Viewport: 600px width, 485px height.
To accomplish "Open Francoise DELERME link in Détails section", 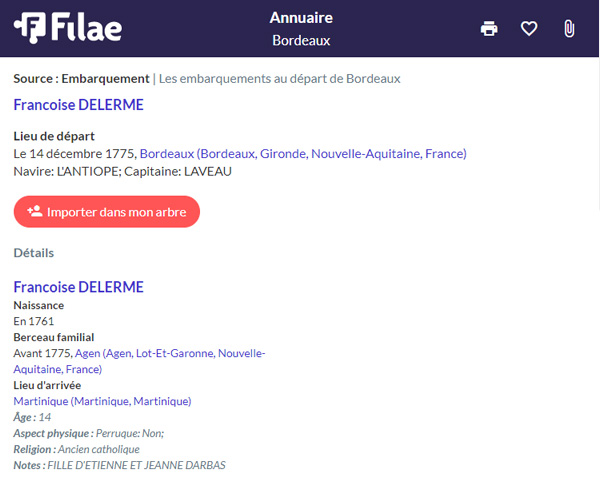I will coord(78,287).
